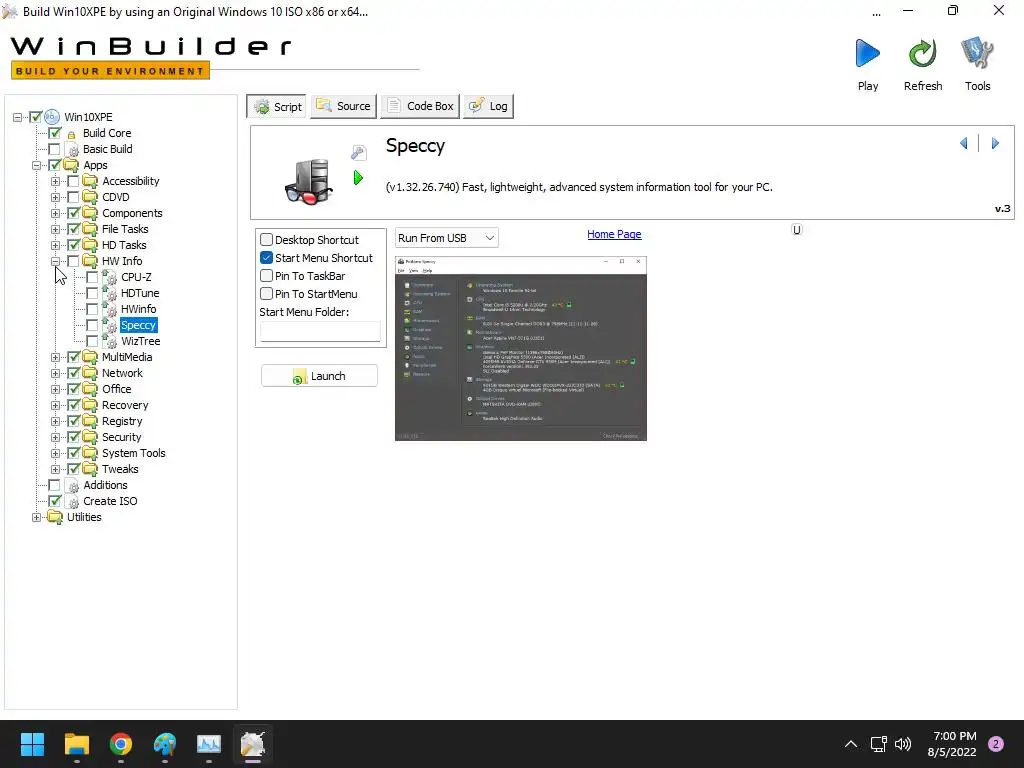This screenshot has height=768, width=1024.
Task: Click the Start Menu Folder input field
Action: click(x=320, y=331)
